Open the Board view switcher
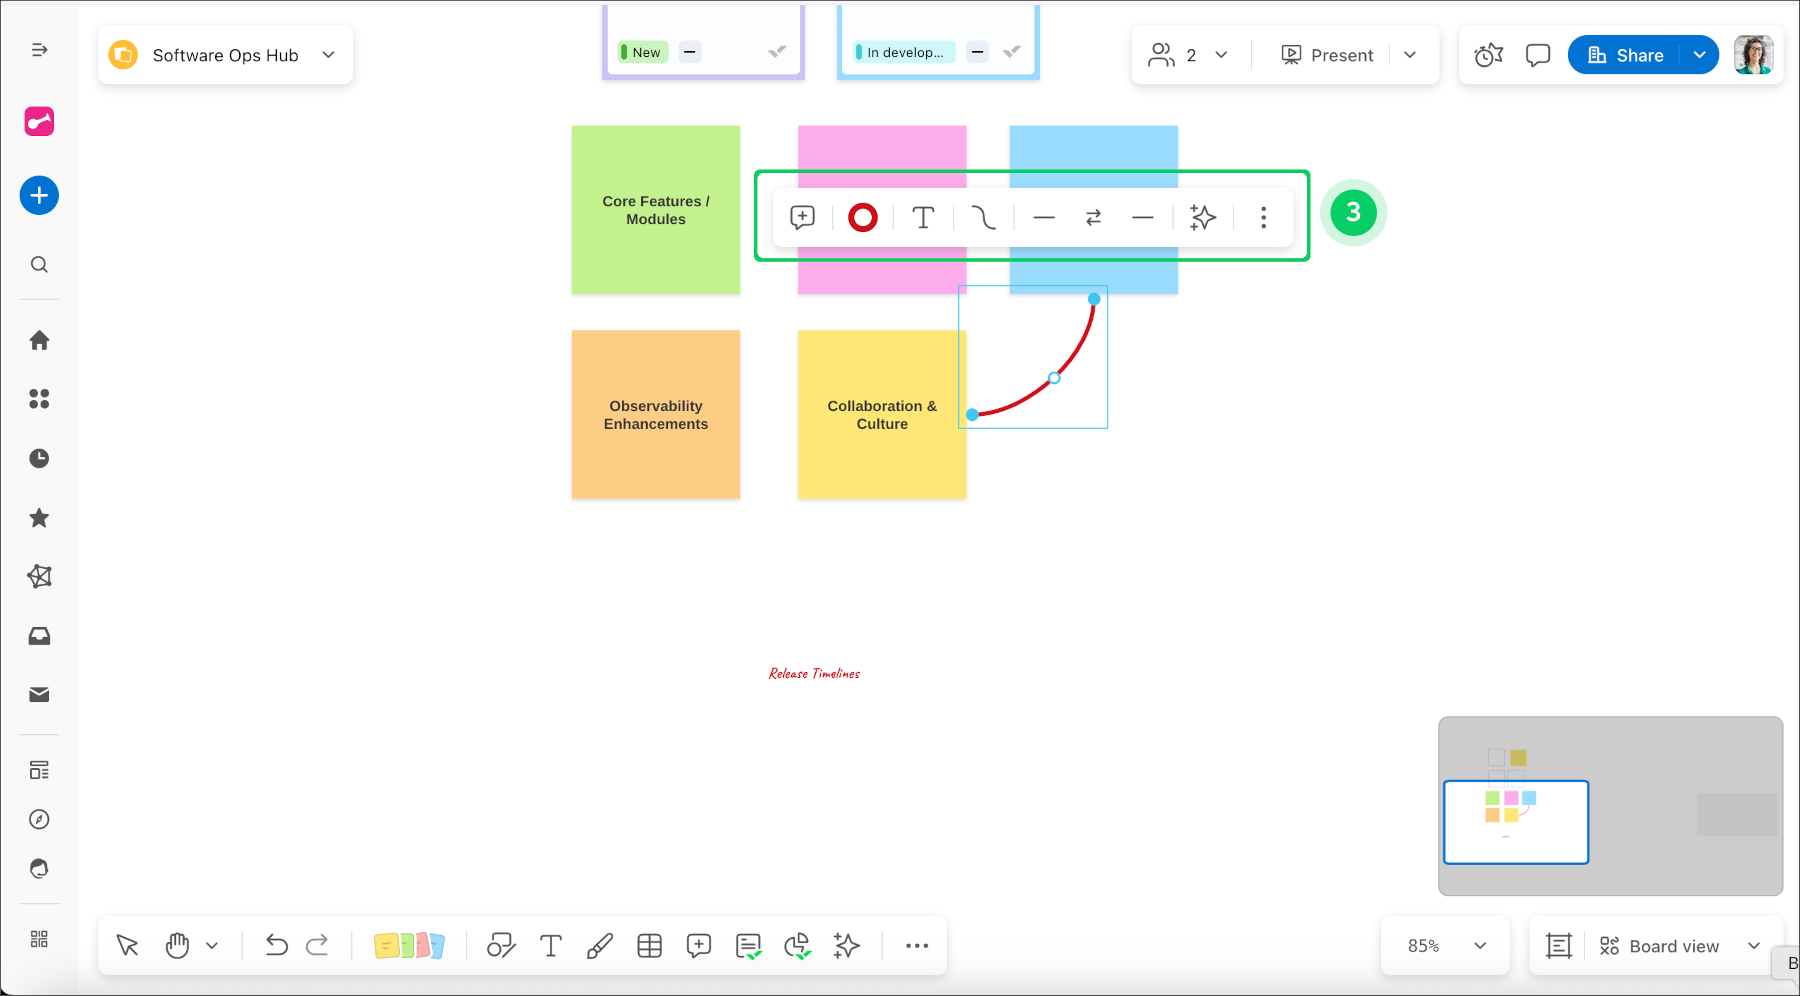Screen dimensions: 1800x996 (x=1678, y=946)
